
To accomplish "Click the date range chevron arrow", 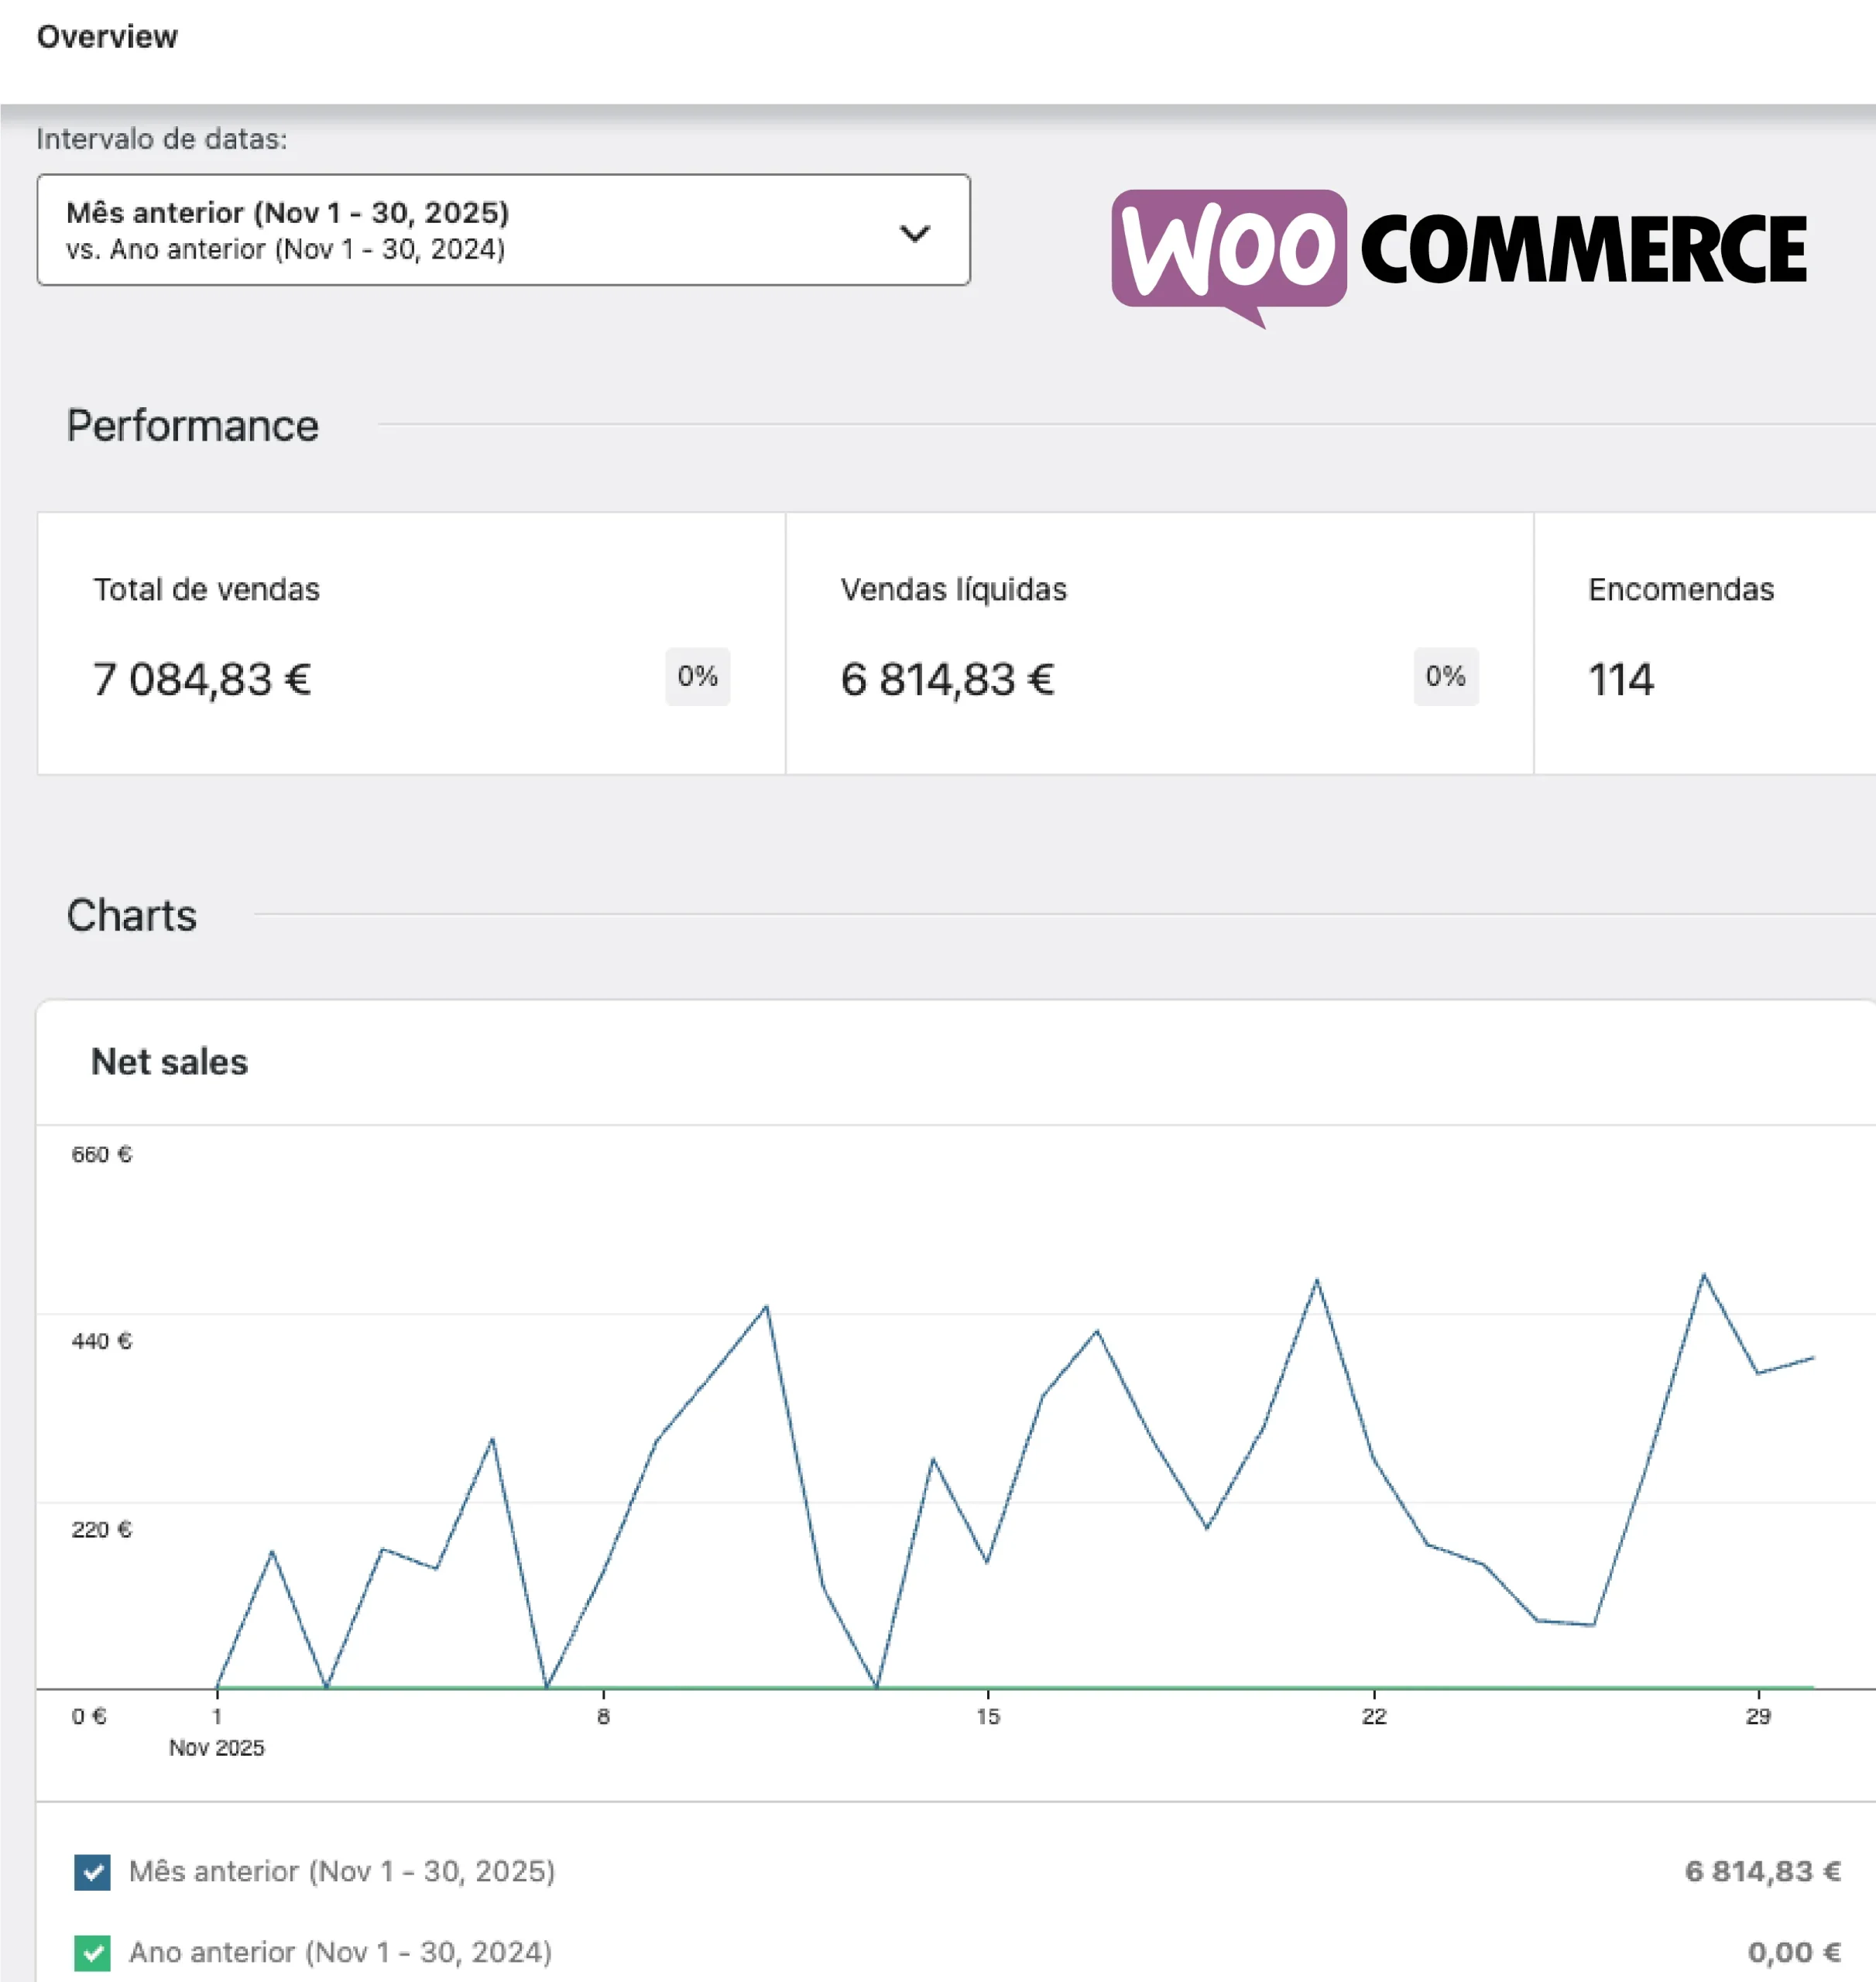I will 914,233.
